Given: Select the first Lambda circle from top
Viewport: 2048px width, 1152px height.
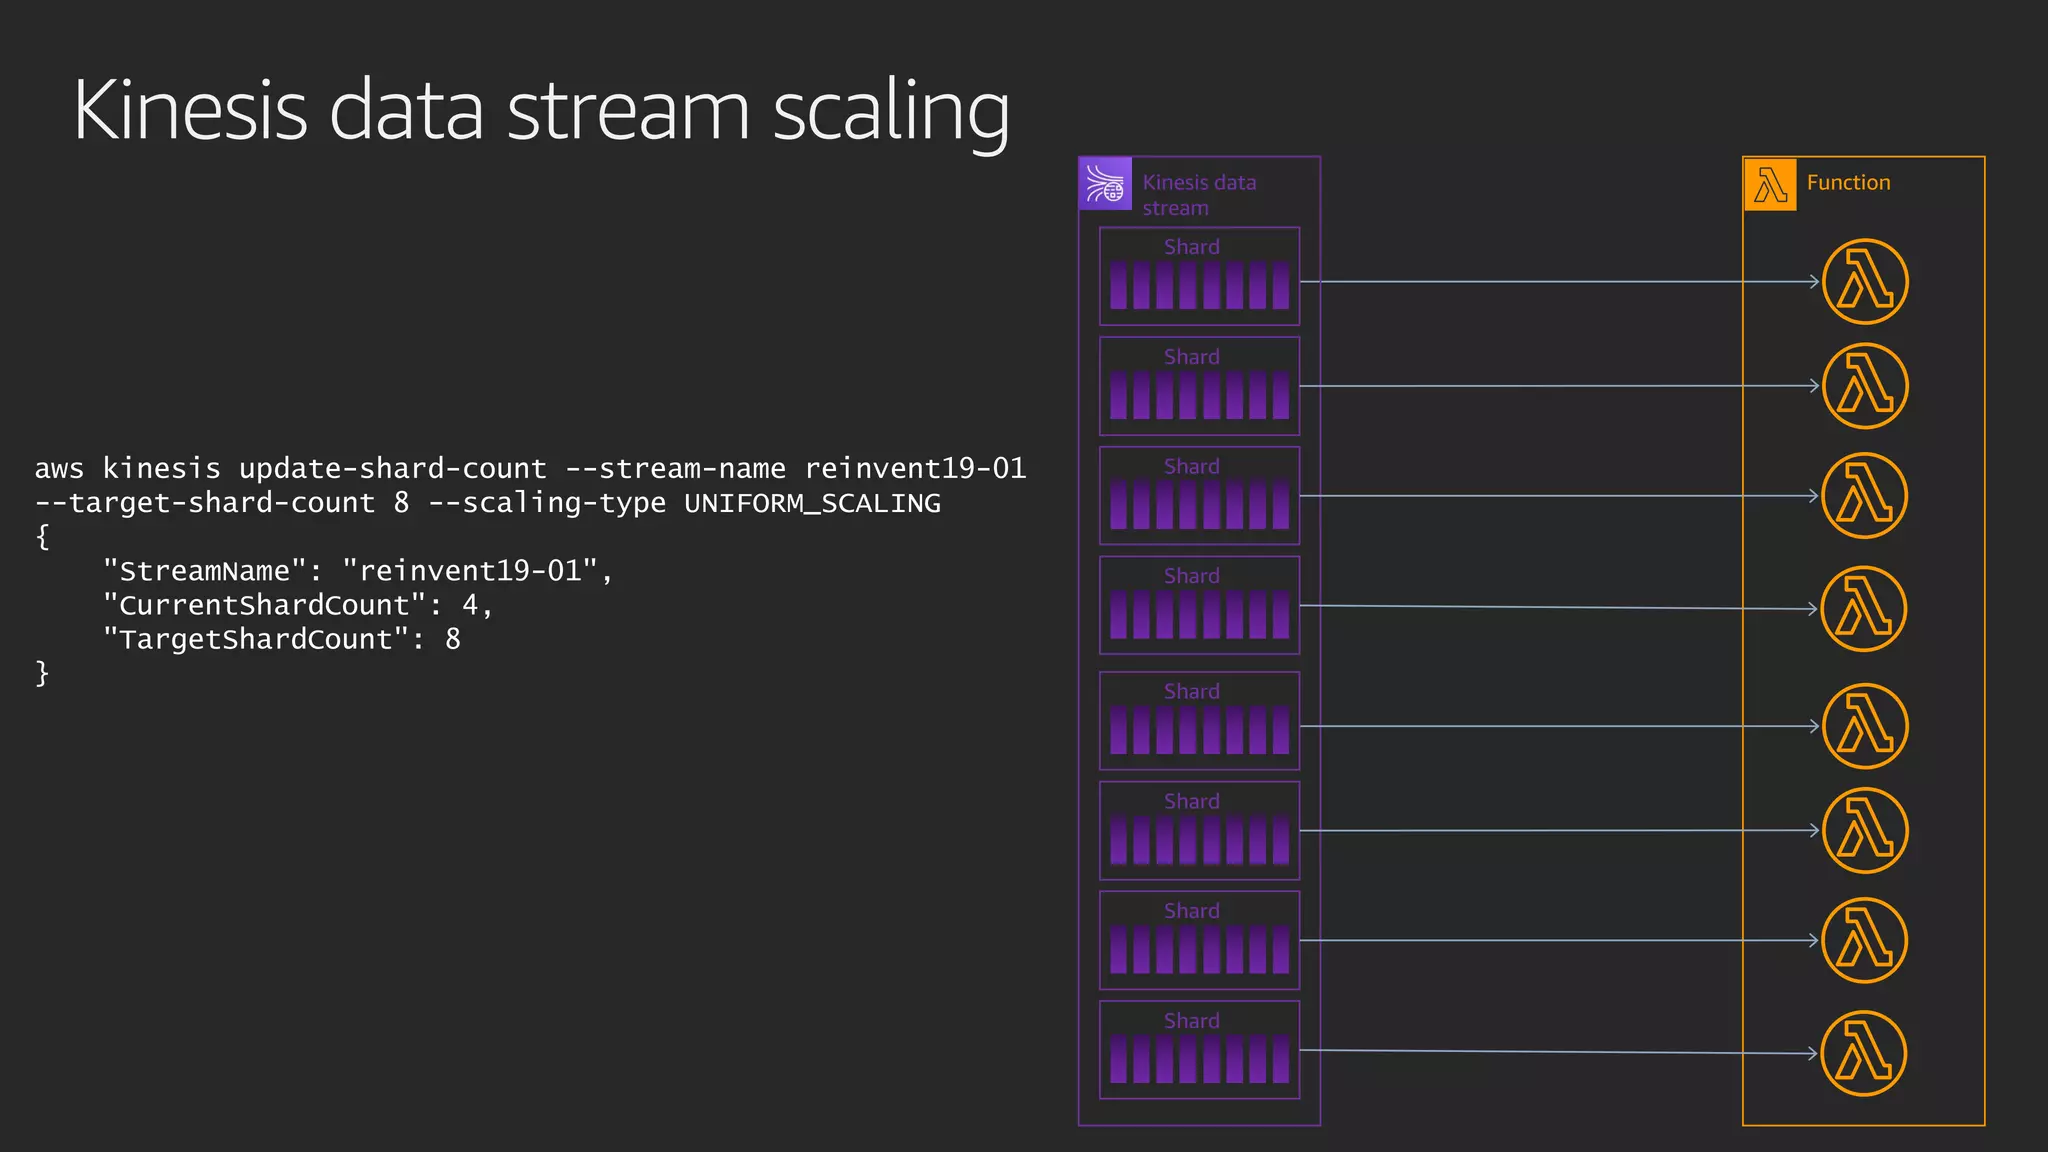Looking at the screenshot, I should [1865, 282].
